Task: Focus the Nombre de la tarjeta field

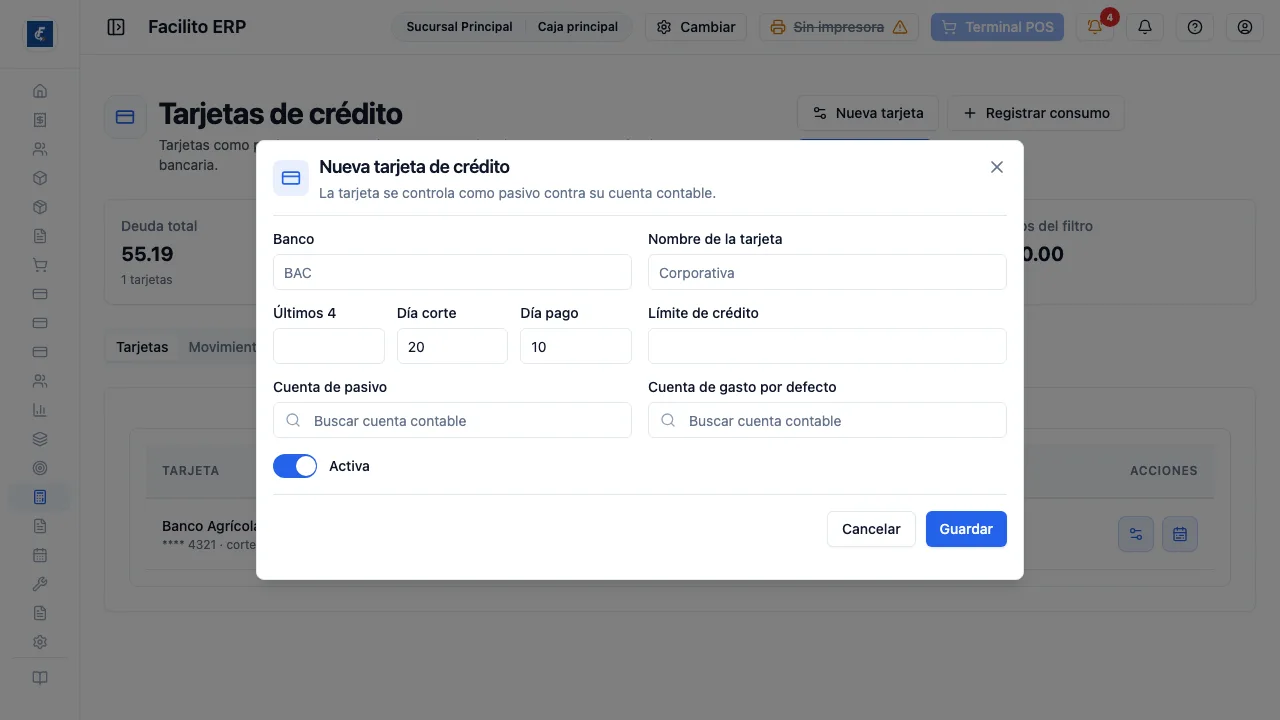Action: click(x=827, y=273)
